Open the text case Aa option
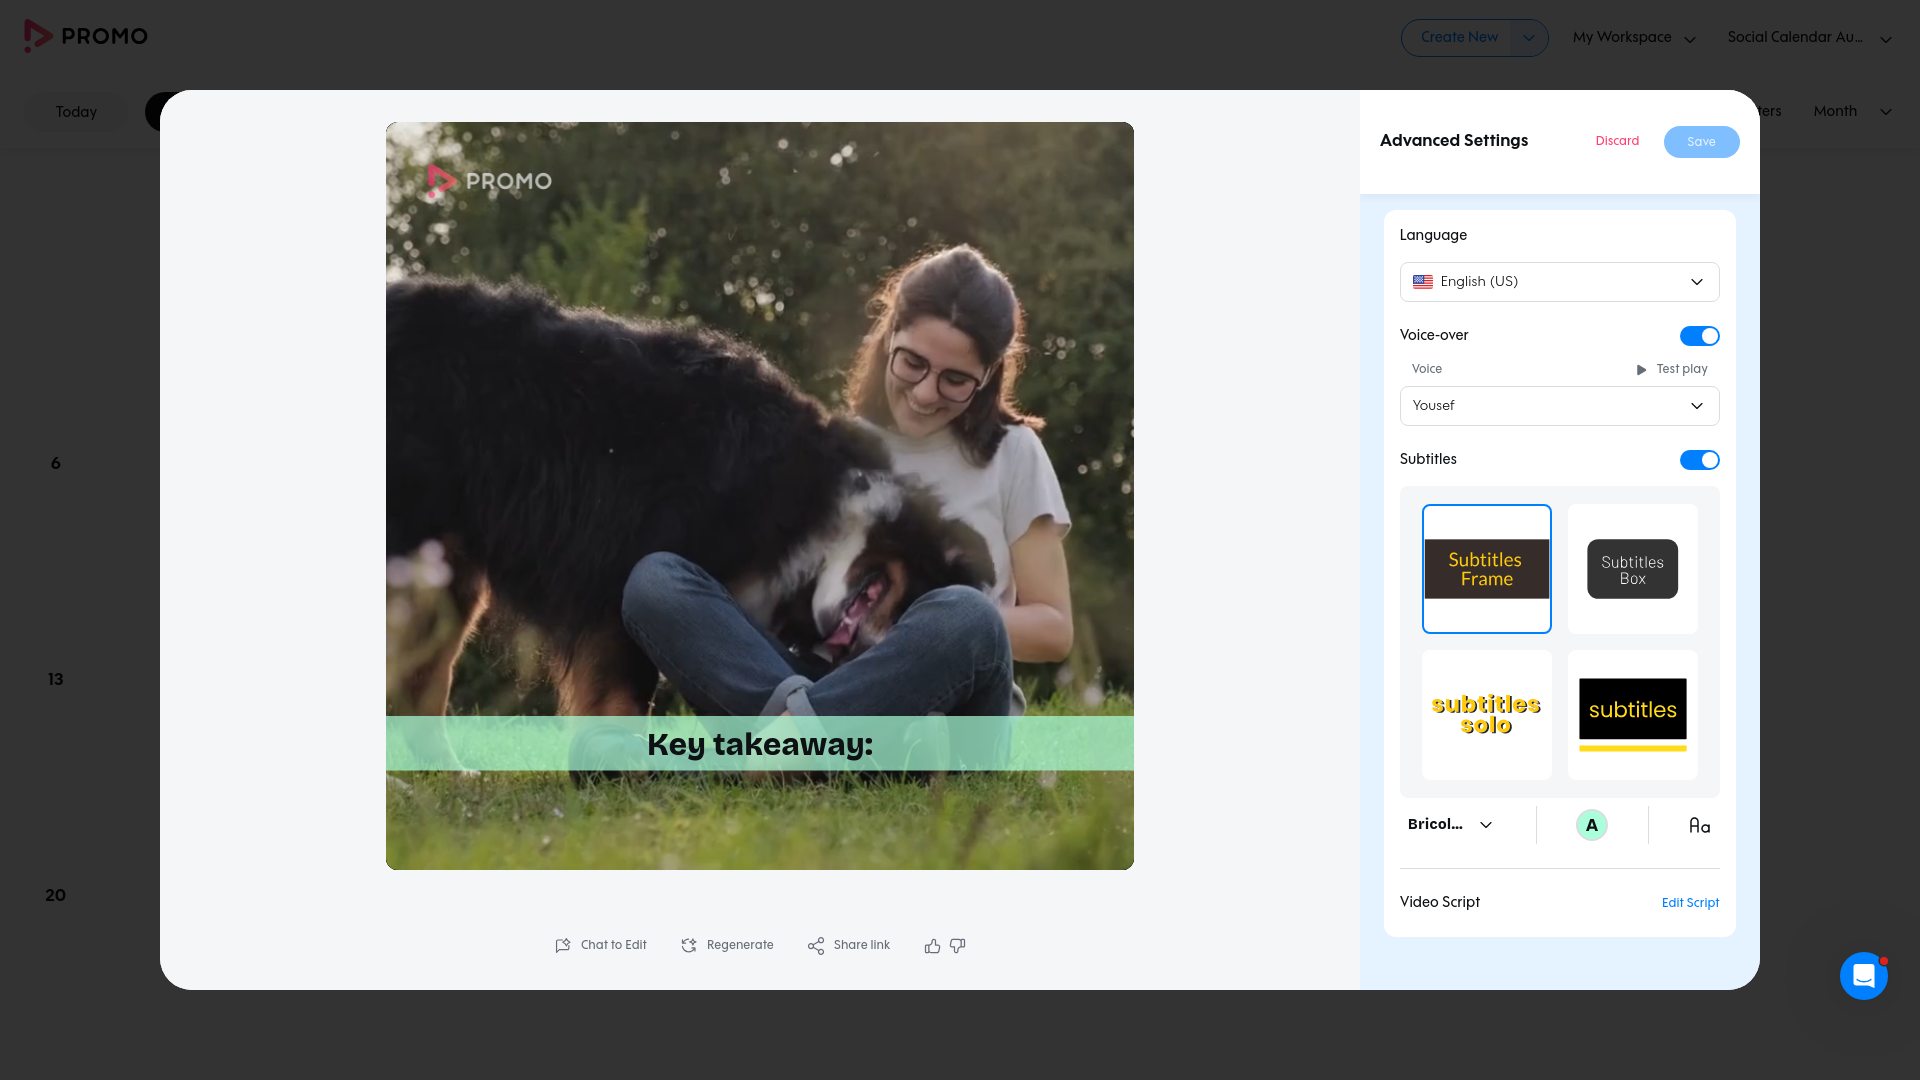 [1699, 825]
